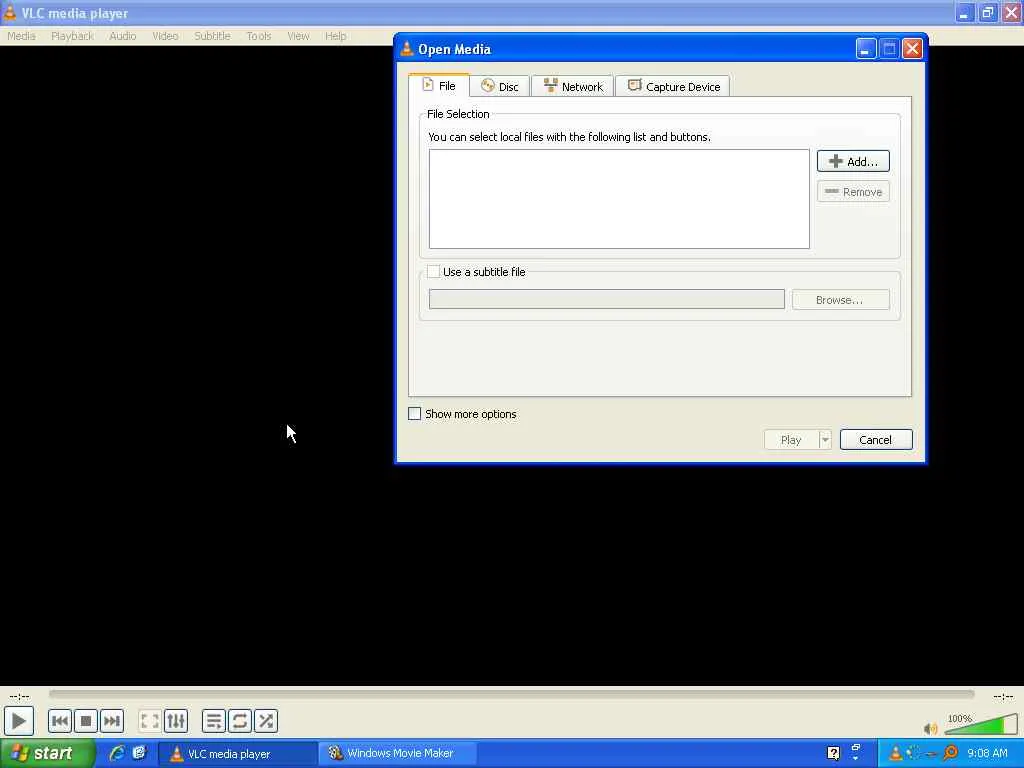The image size is (1024, 768).
Task: Adjust the volume slider at 100%
Action: pos(981,724)
